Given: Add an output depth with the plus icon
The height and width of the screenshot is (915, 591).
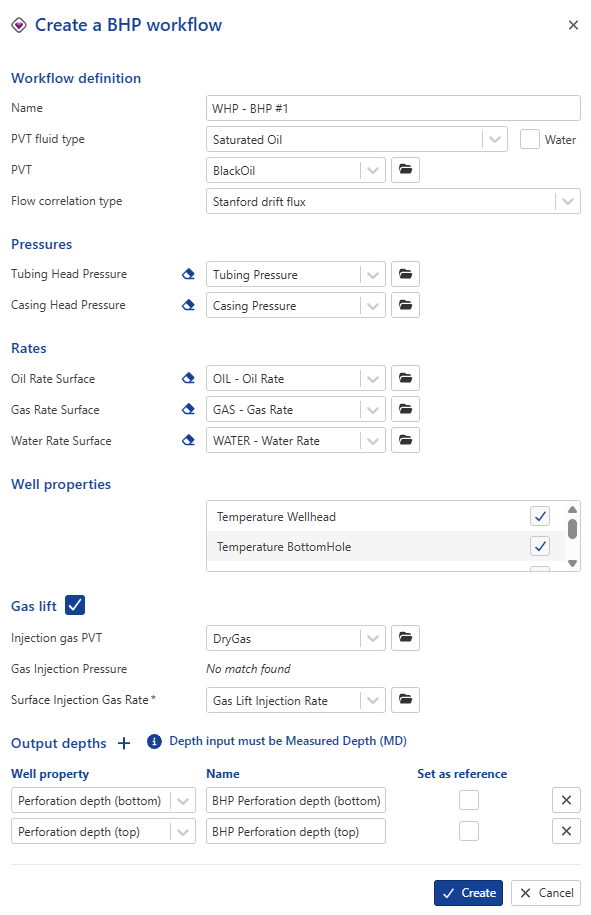Looking at the screenshot, I should [122, 742].
